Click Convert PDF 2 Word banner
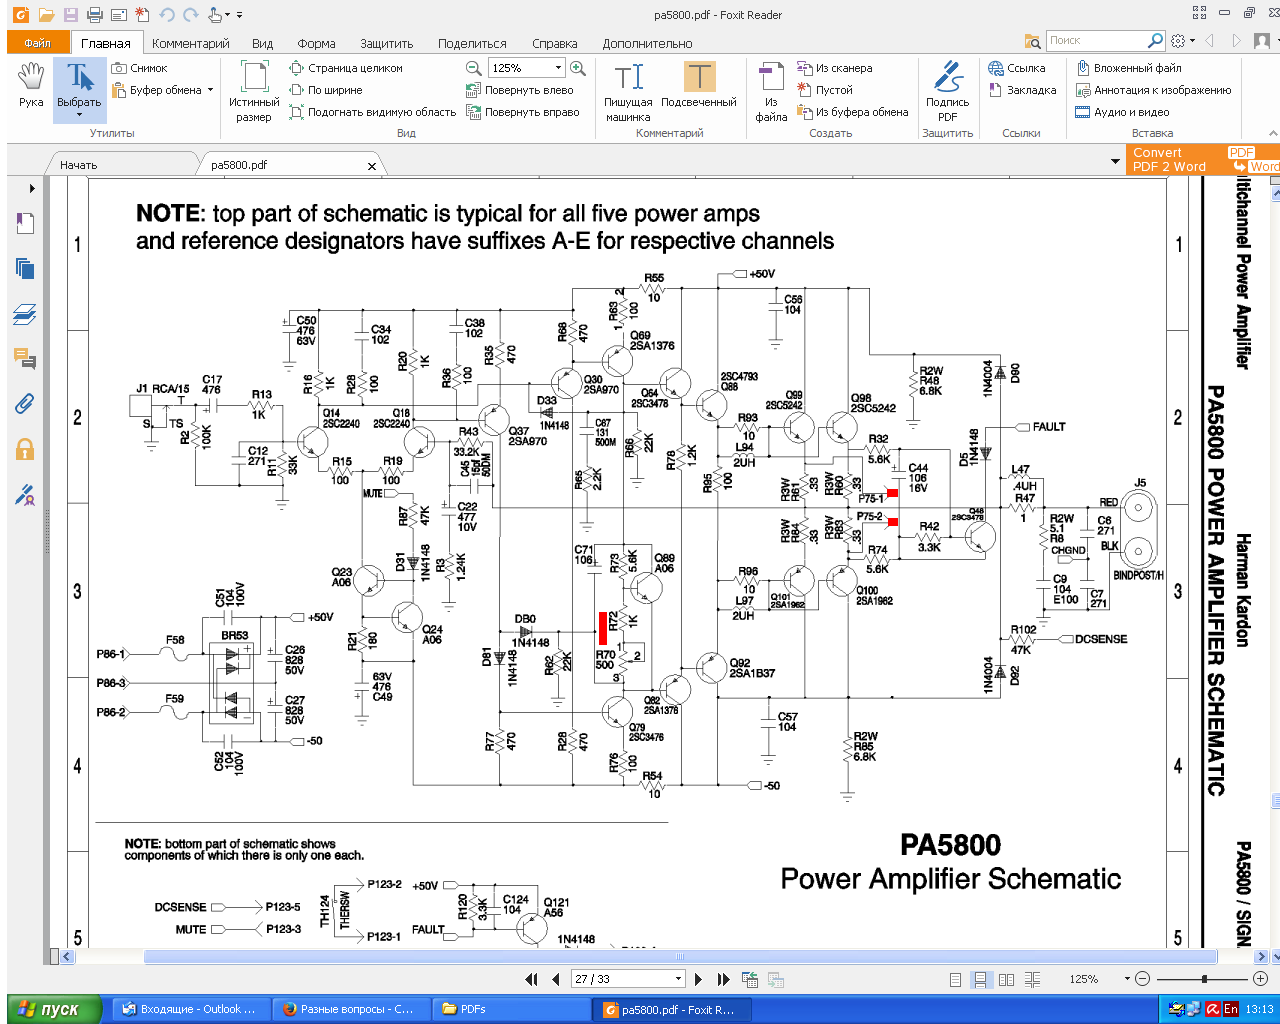Screen dimensions: 1280x1024 tap(1203, 160)
